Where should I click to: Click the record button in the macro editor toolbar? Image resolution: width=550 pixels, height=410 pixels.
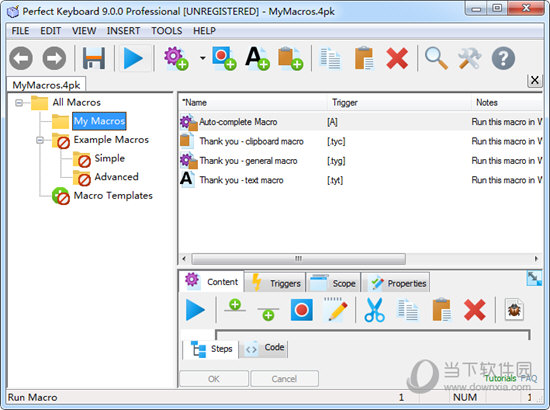tap(302, 310)
